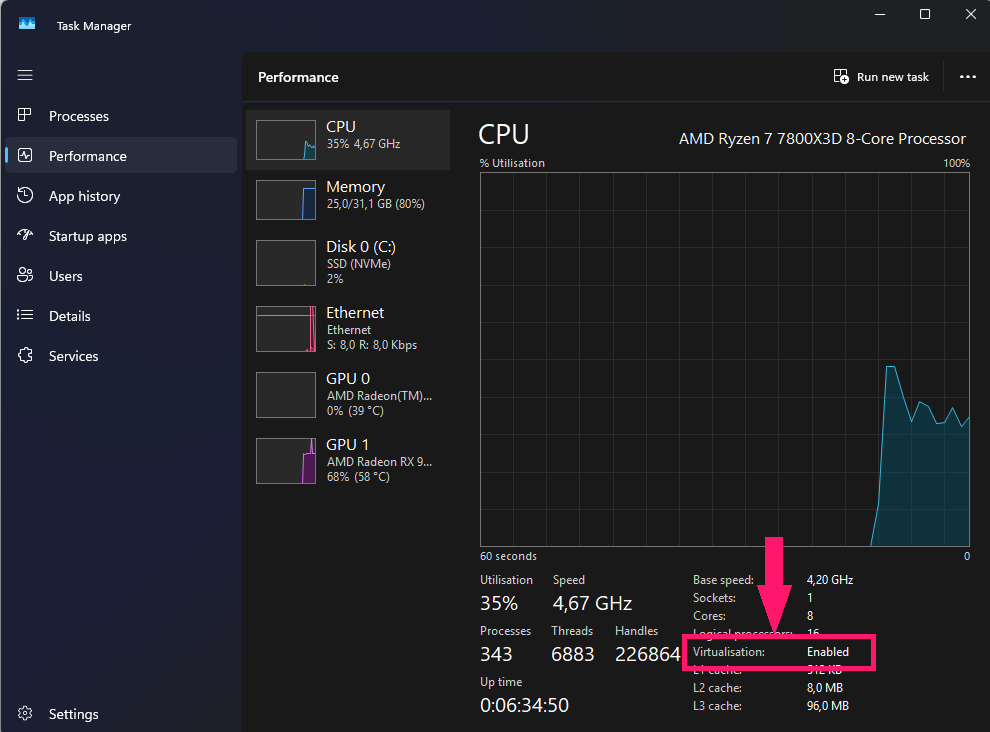Screen dimensions: 990x732
Task: Click the Settings gear icon
Action: click(25, 713)
